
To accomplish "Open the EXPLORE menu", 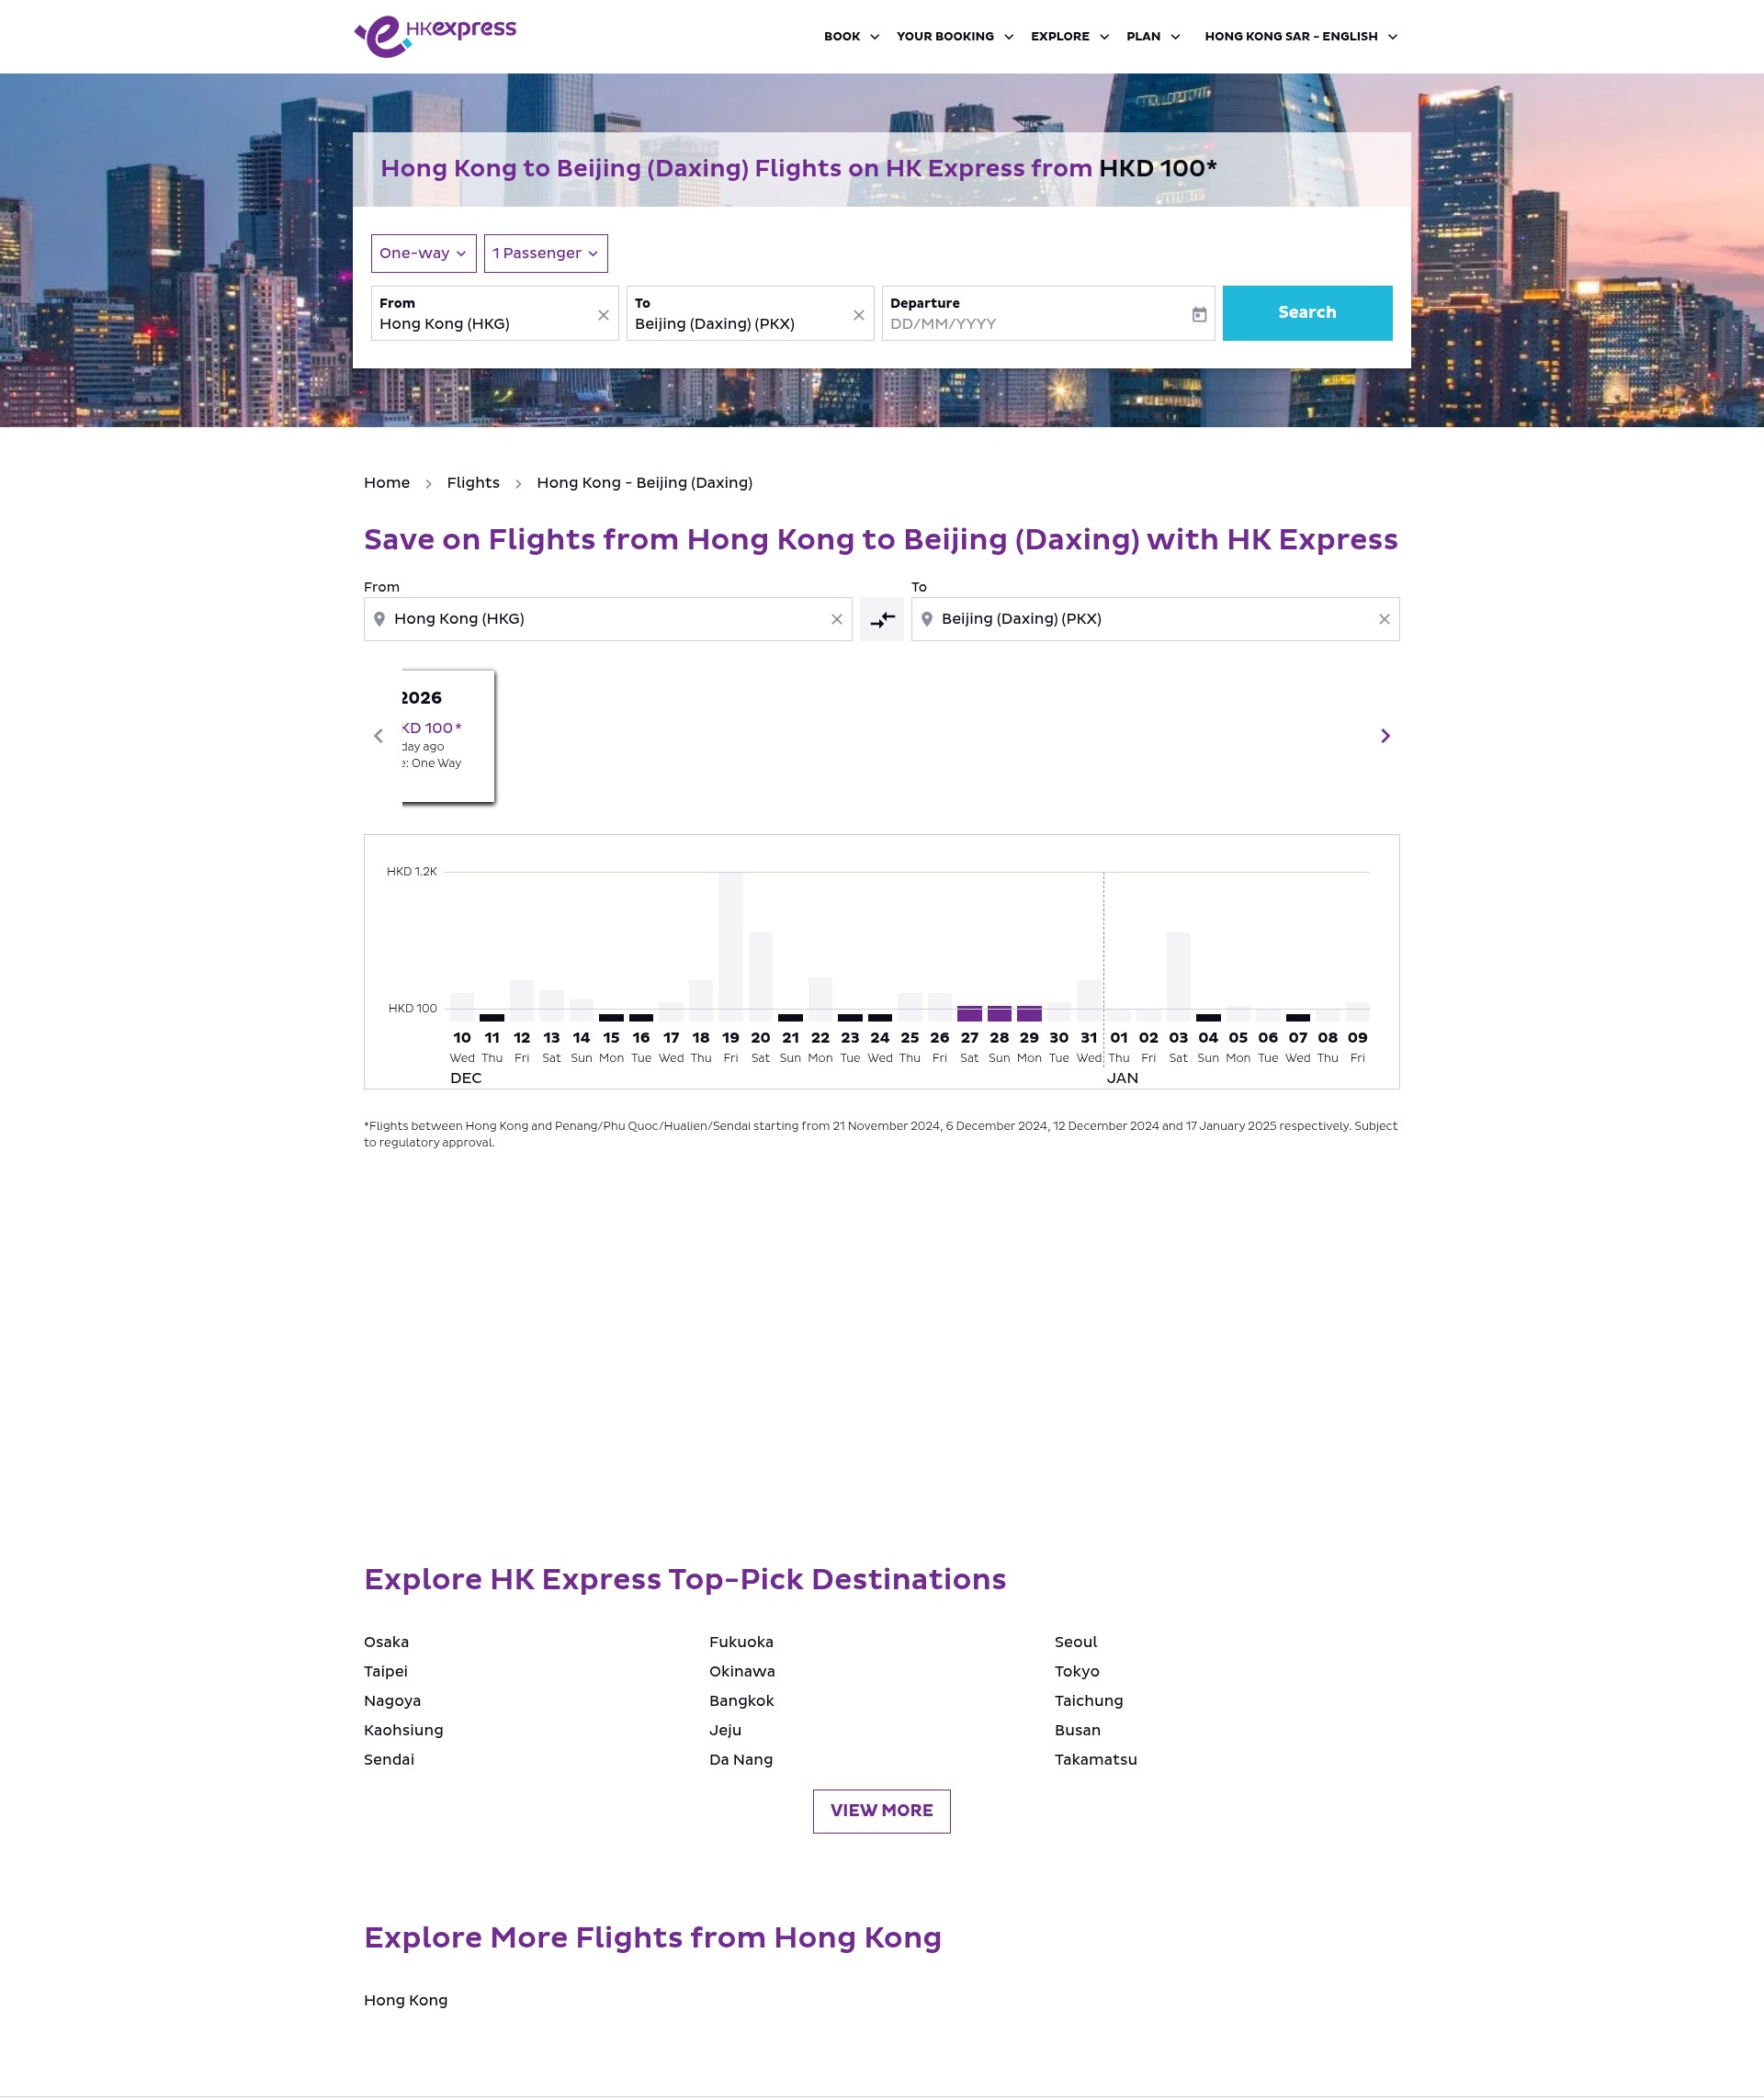I will coord(1070,37).
